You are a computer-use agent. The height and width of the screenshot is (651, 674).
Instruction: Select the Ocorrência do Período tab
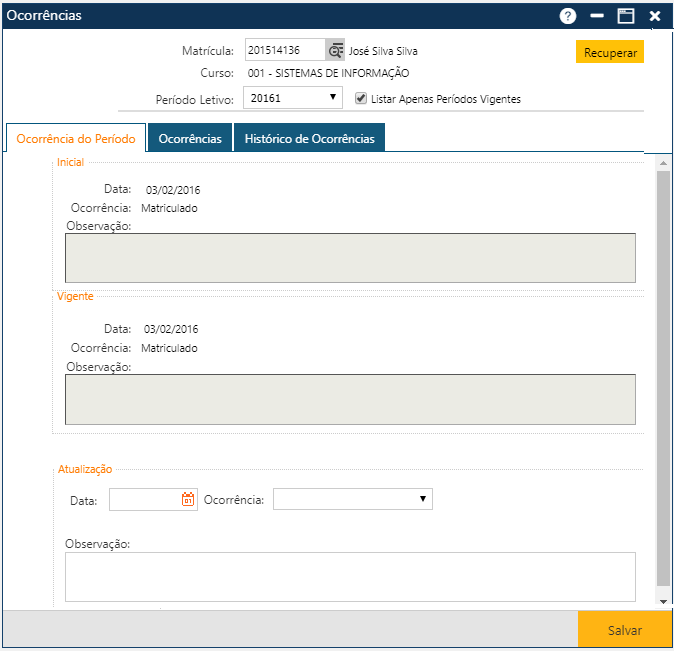76,139
